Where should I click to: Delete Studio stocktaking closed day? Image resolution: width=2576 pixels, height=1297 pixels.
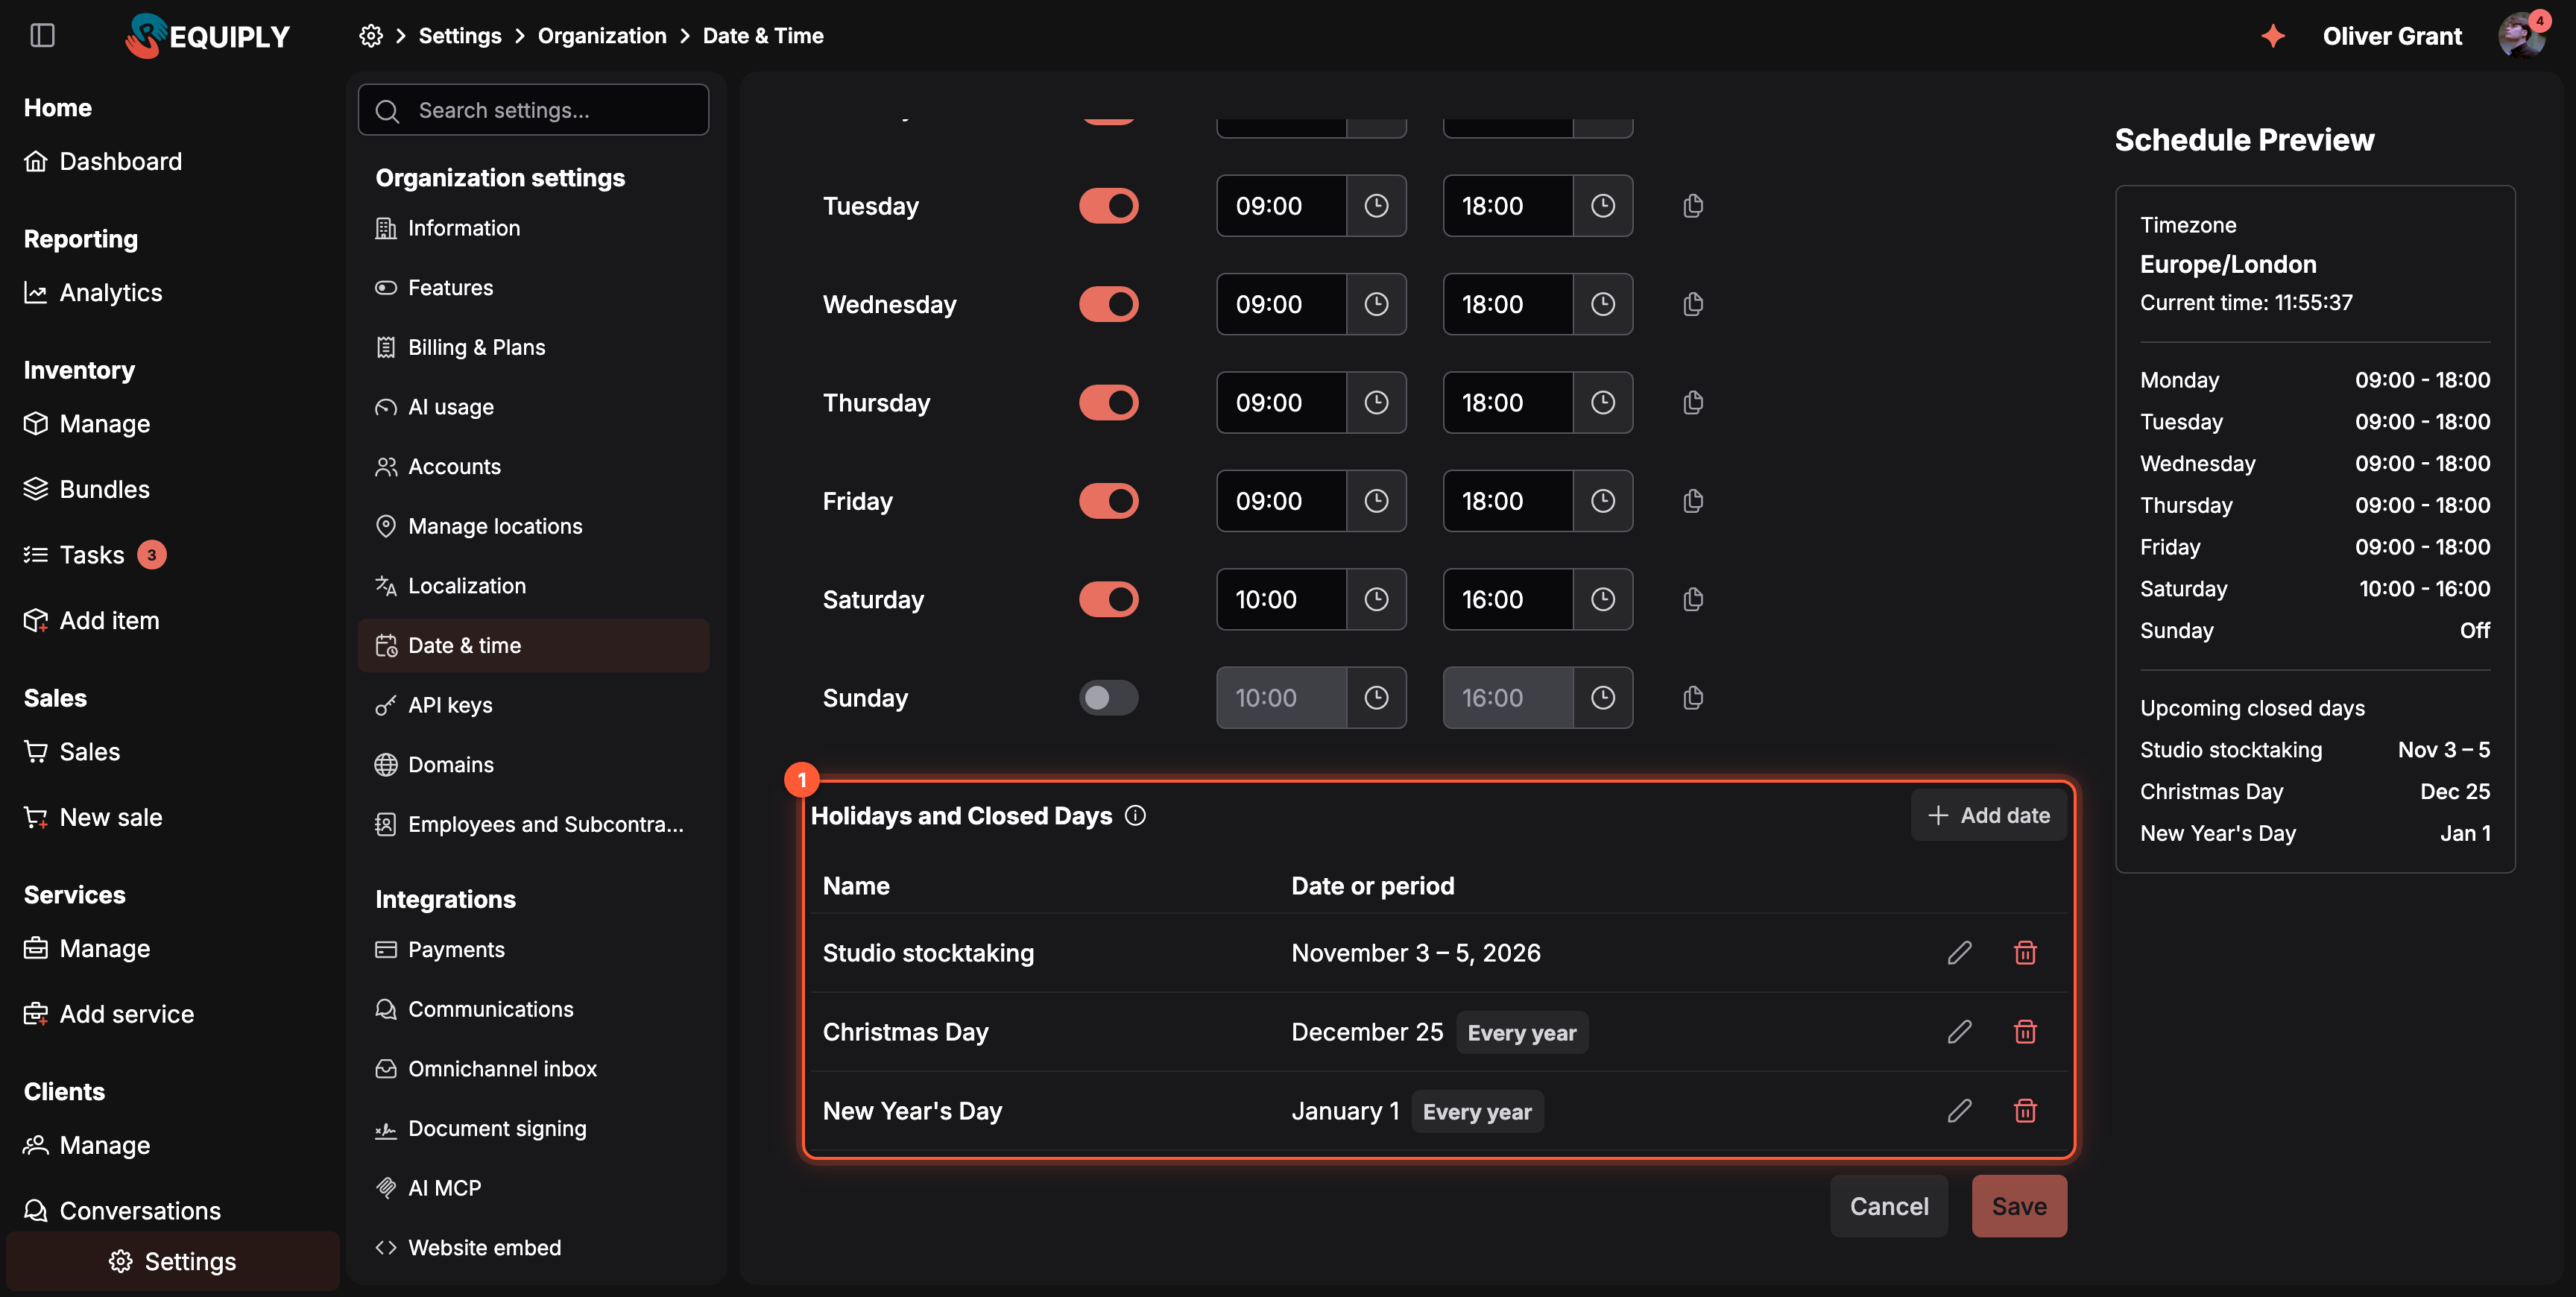coord(2025,953)
